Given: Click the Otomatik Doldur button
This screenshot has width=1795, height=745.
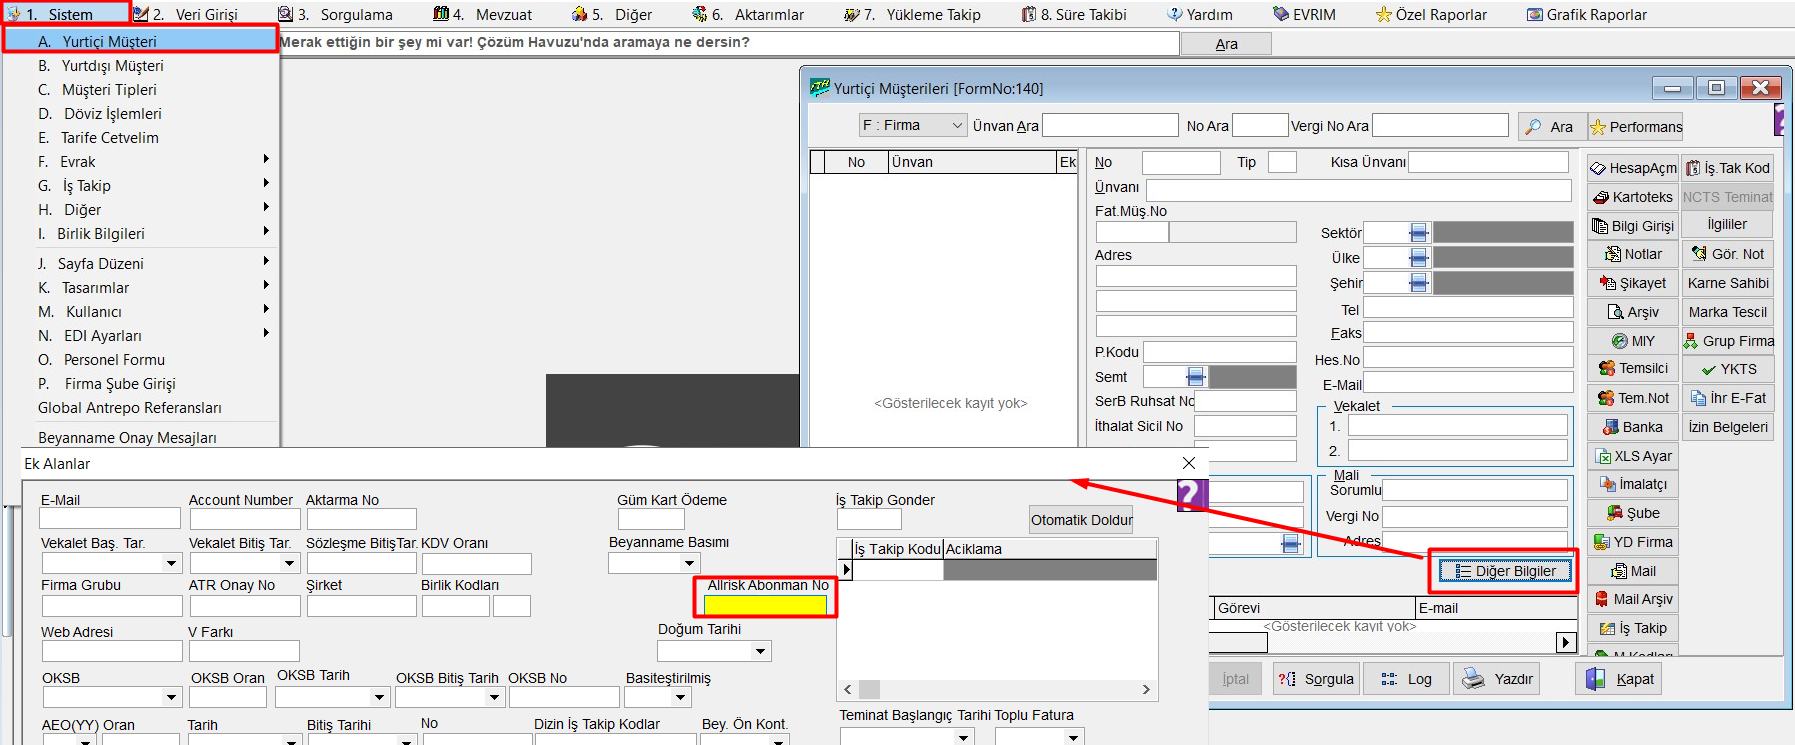Looking at the screenshot, I should tap(1081, 520).
